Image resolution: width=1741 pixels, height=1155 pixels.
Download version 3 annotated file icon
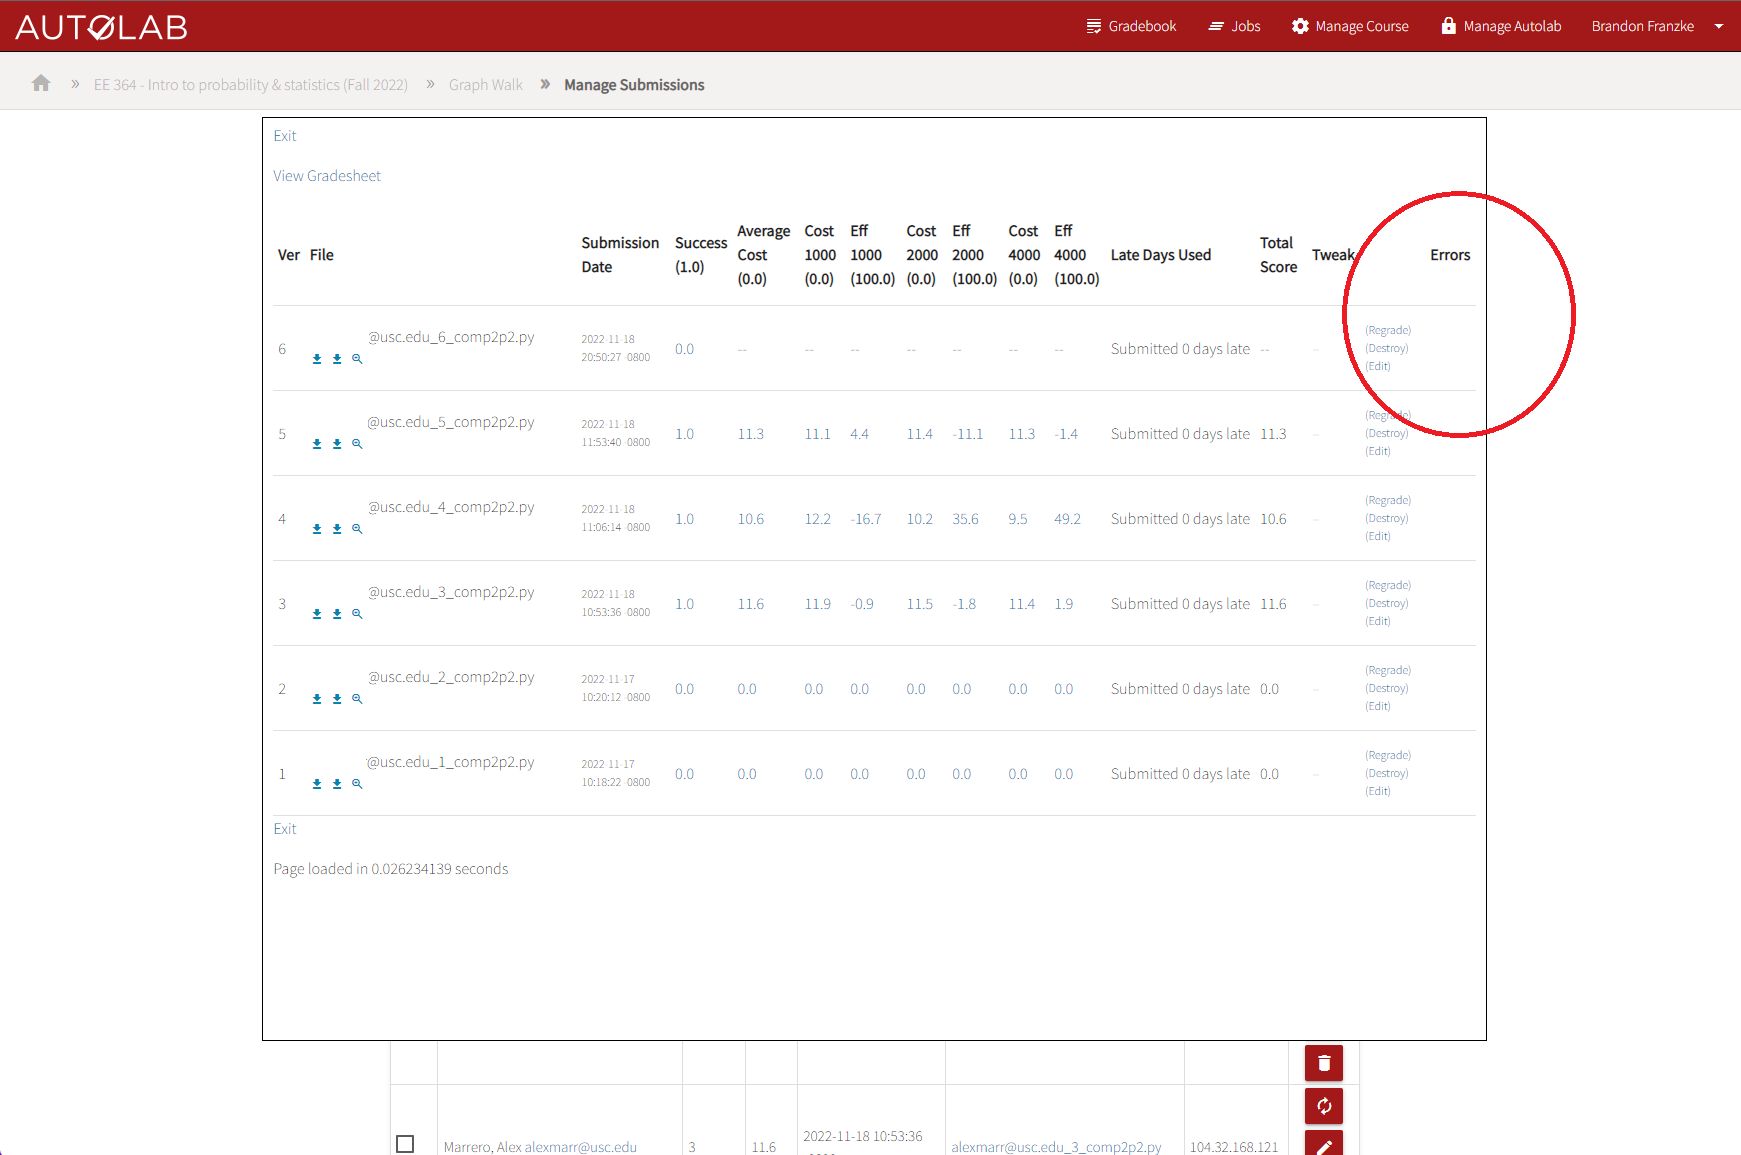tap(337, 613)
